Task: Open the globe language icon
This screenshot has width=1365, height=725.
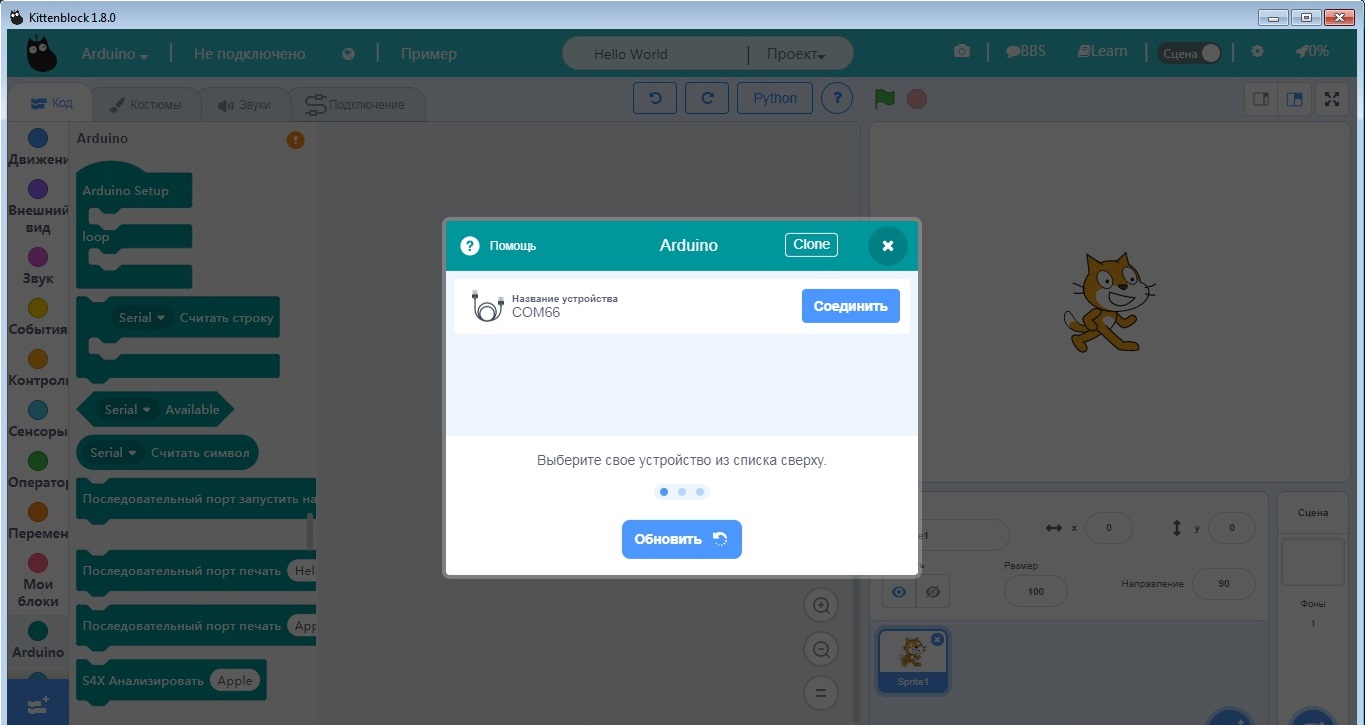Action: tap(348, 54)
